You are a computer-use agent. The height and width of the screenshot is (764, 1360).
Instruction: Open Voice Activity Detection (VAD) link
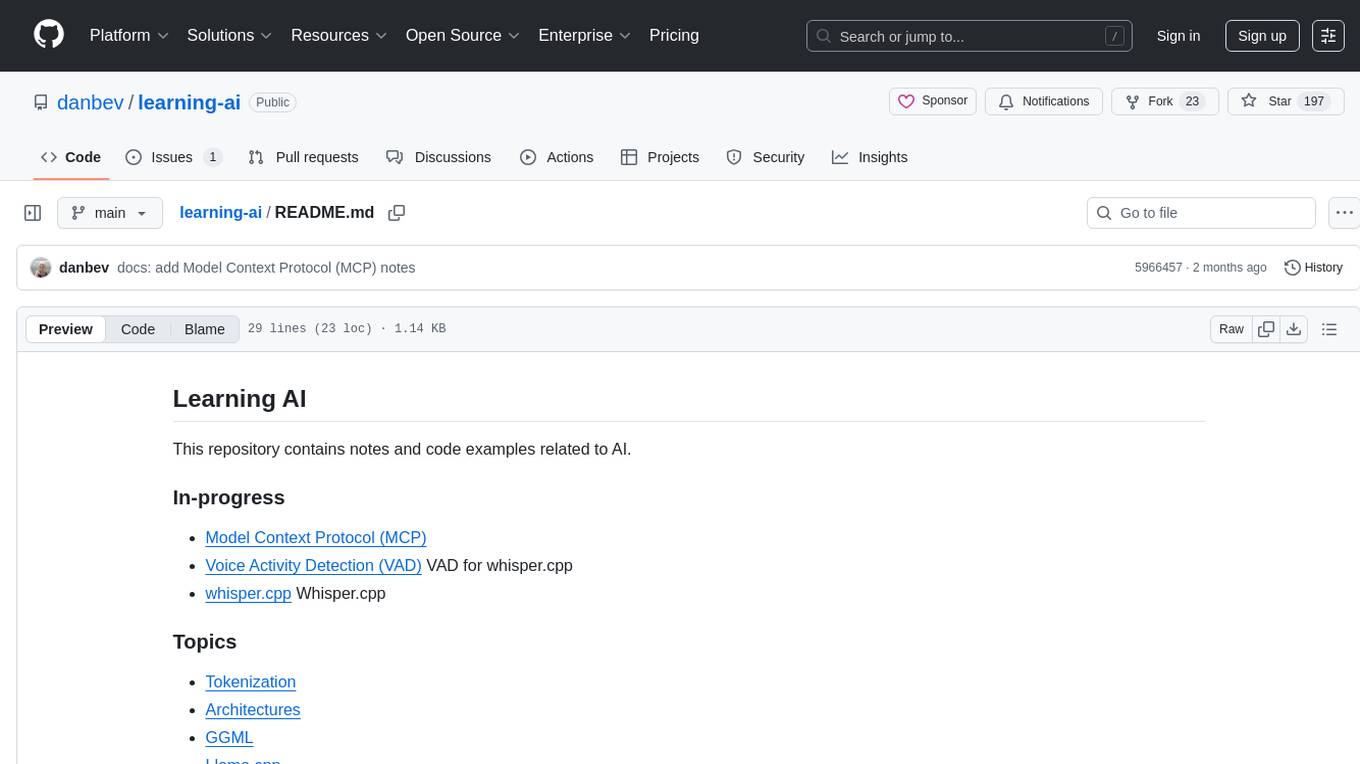point(313,565)
